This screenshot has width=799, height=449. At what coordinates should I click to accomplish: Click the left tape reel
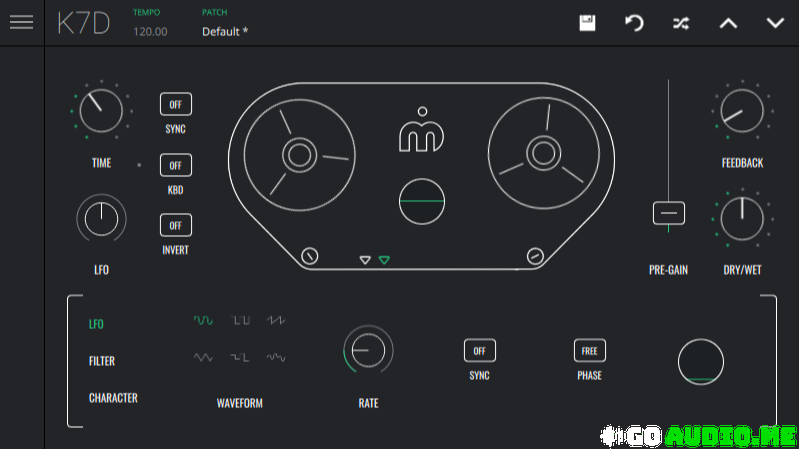(x=300, y=155)
